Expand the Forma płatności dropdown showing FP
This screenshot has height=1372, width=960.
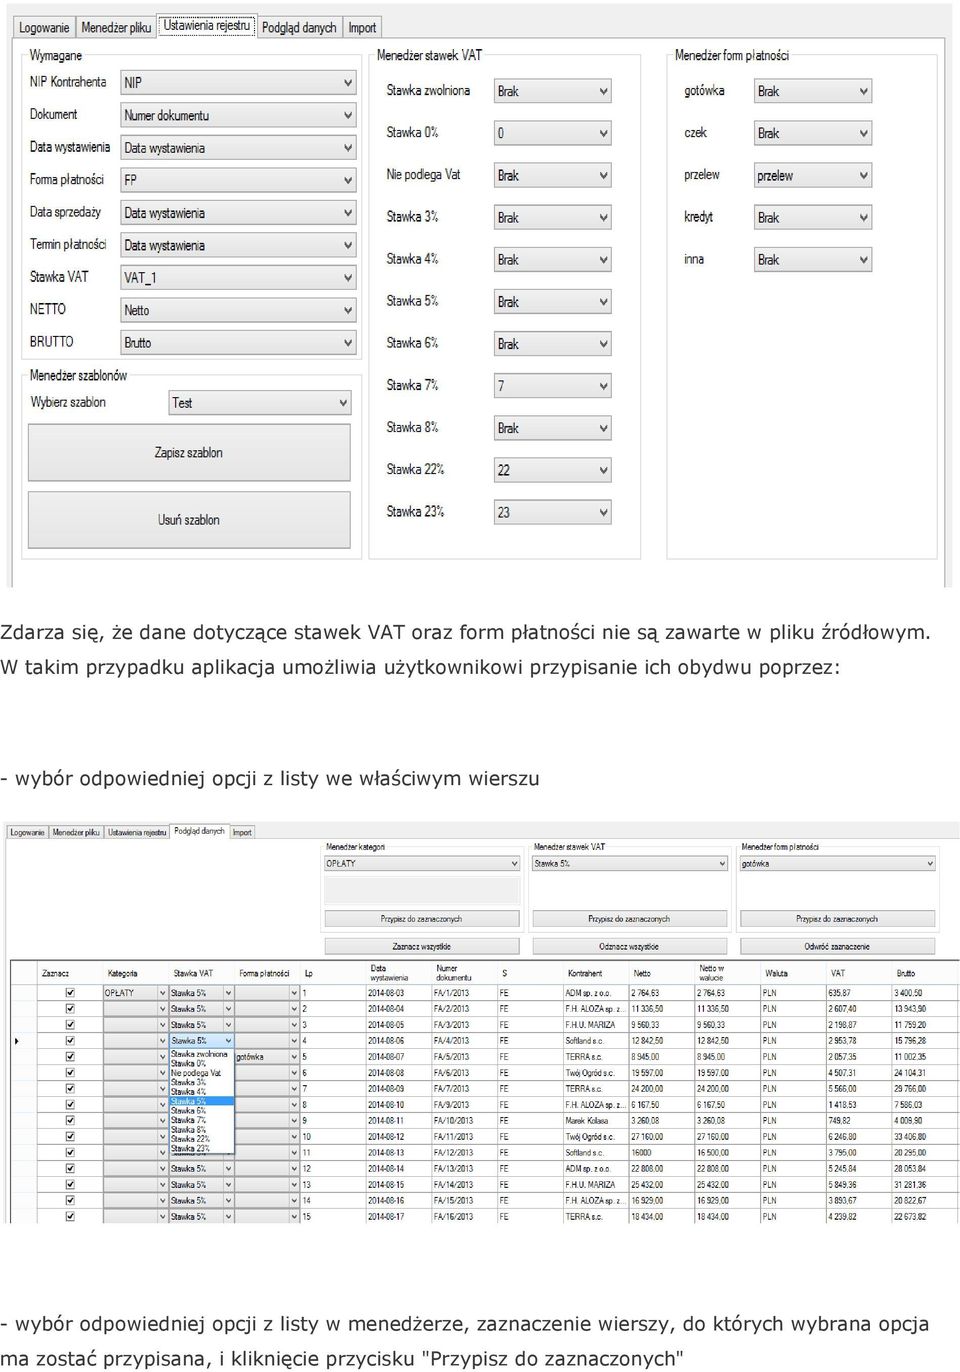[x=238, y=180]
